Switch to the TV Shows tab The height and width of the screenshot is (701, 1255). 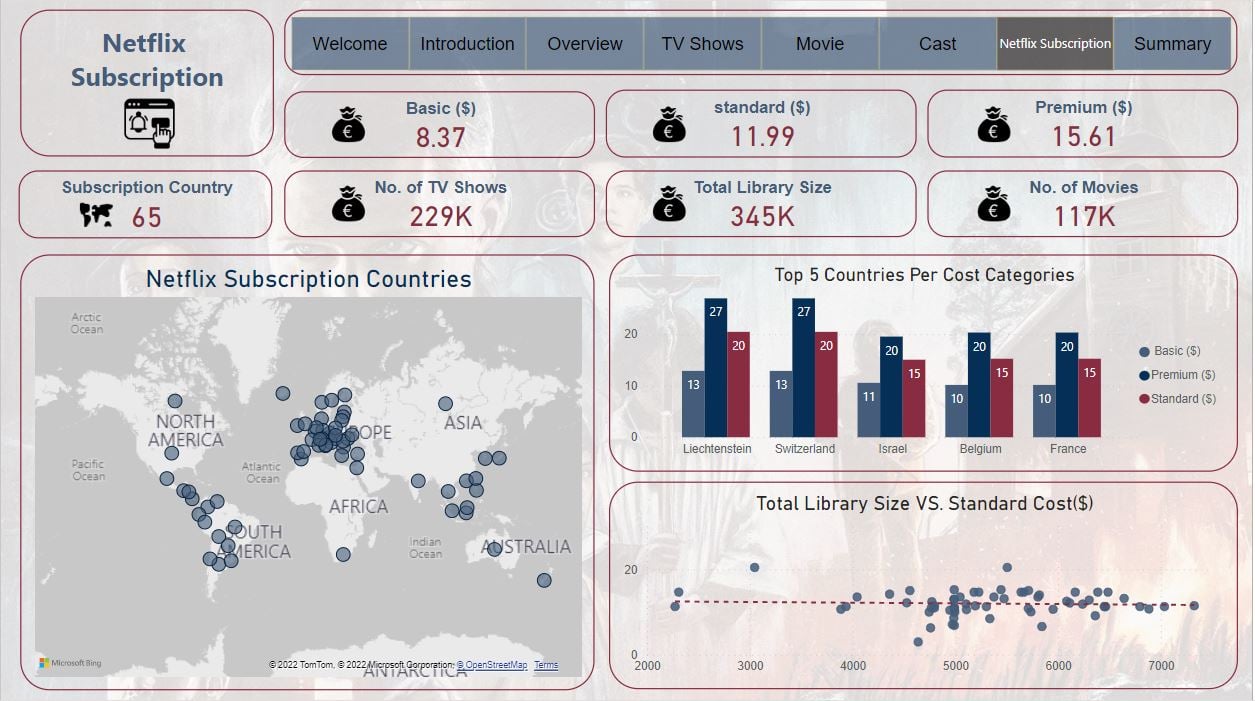702,44
